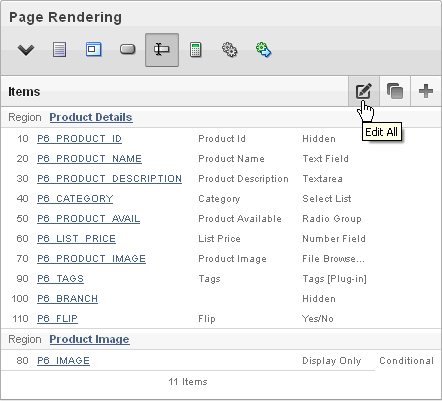Viewport: 442px width, 401px height.
Task: Show Regions view icon
Action: tap(93, 49)
